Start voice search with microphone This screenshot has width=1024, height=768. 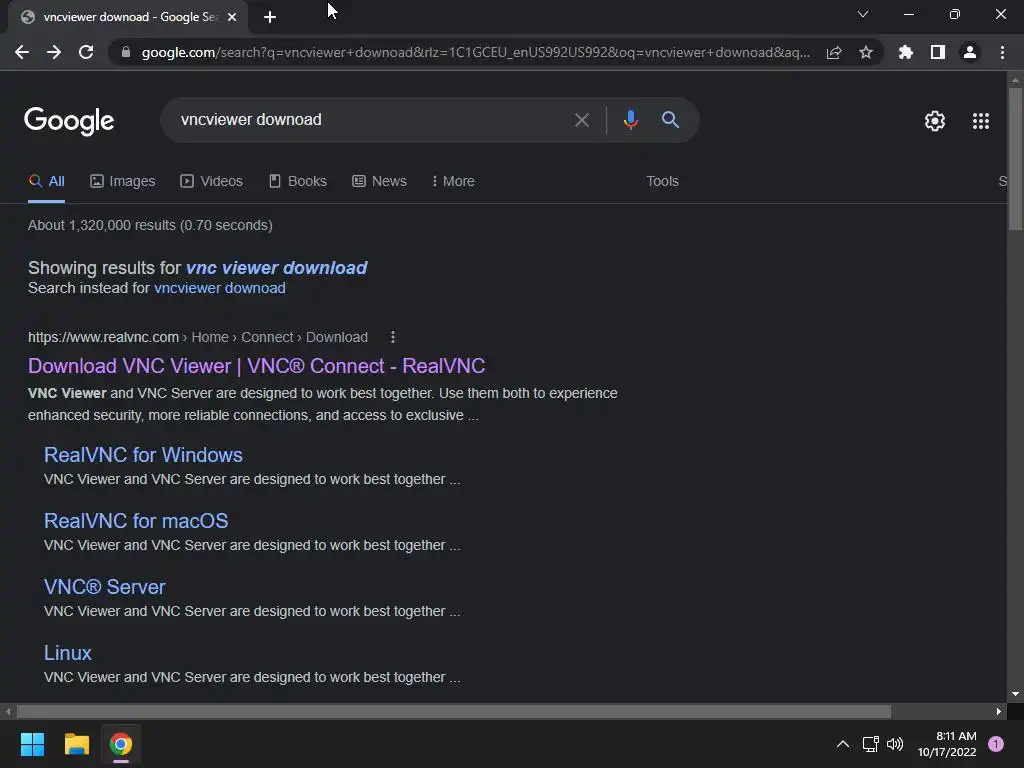pos(630,120)
